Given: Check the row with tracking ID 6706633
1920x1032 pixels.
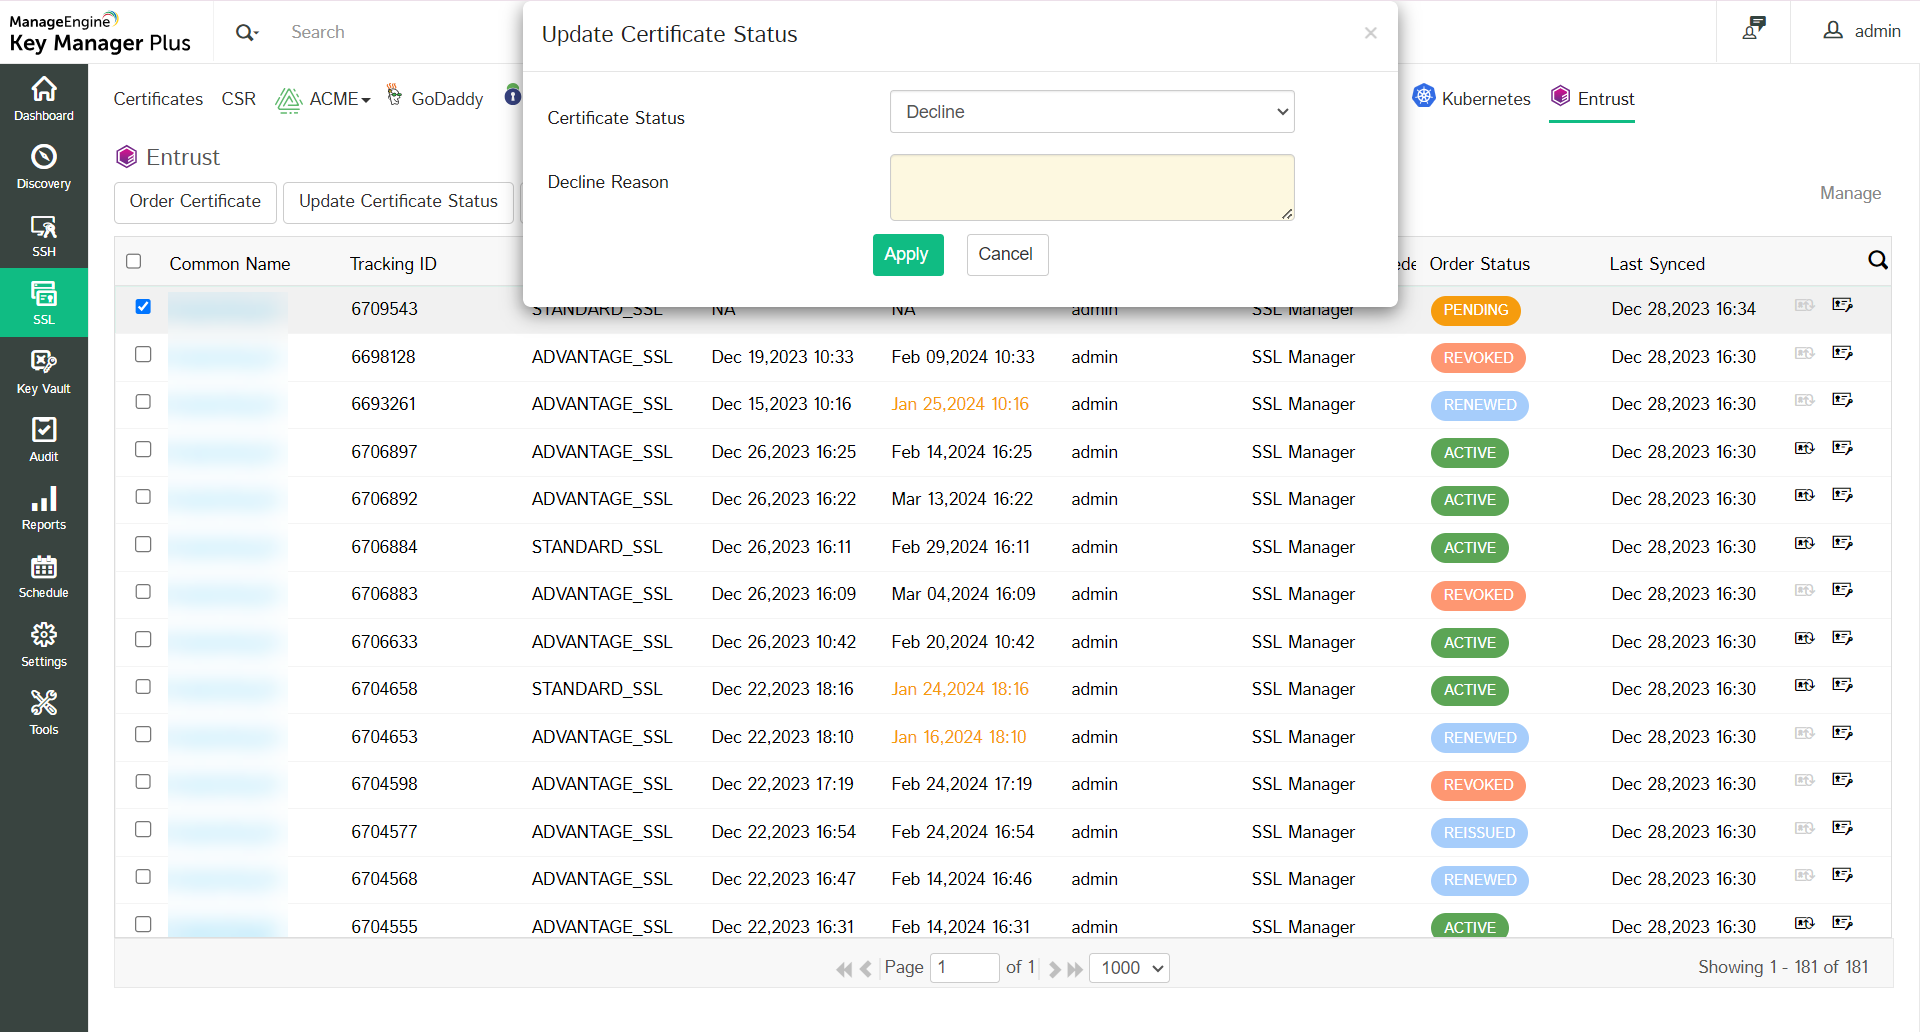Looking at the screenshot, I should (x=143, y=639).
